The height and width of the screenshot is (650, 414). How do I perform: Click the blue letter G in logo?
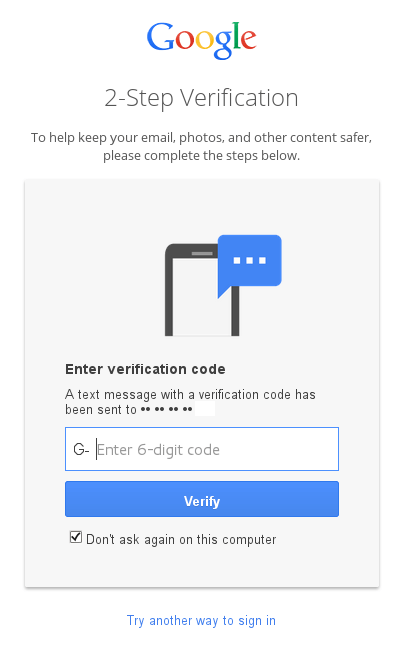tap(161, 37)
